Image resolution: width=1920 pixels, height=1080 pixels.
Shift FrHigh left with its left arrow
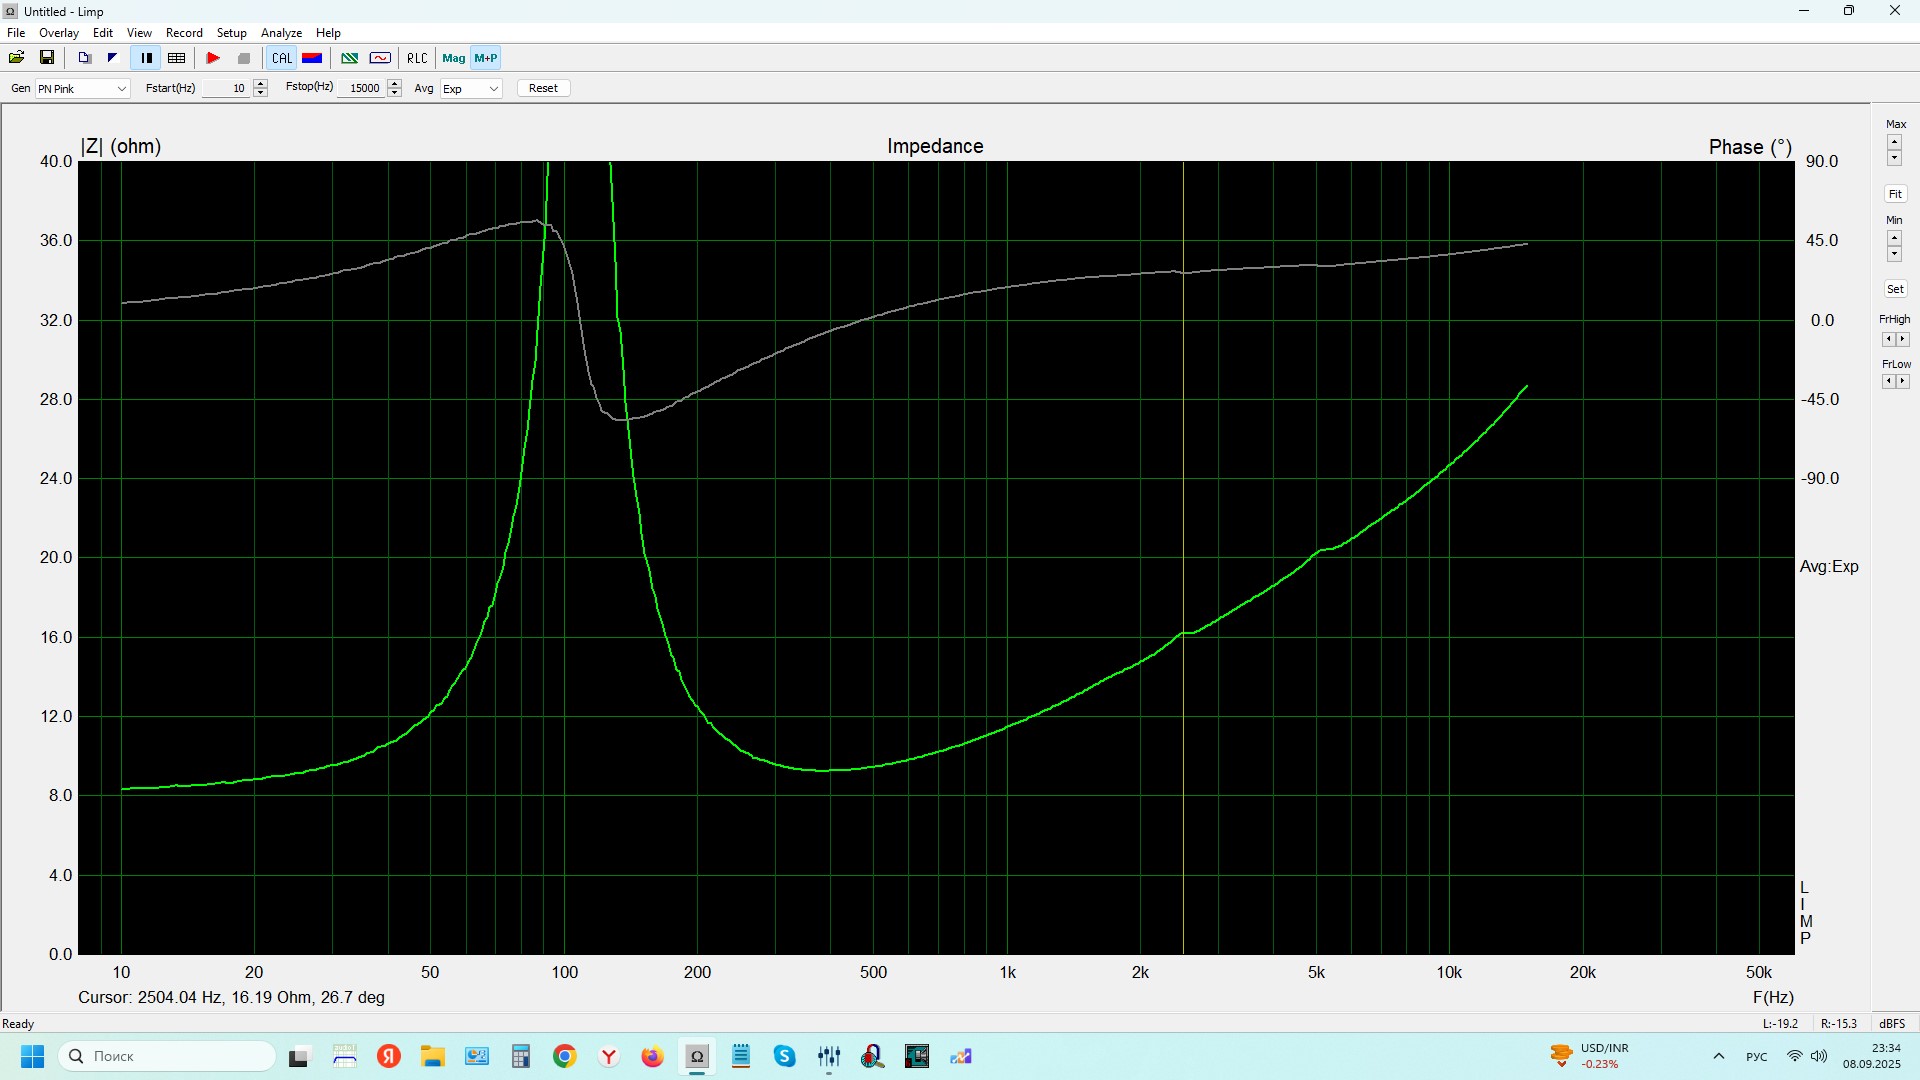[1889, 339]
